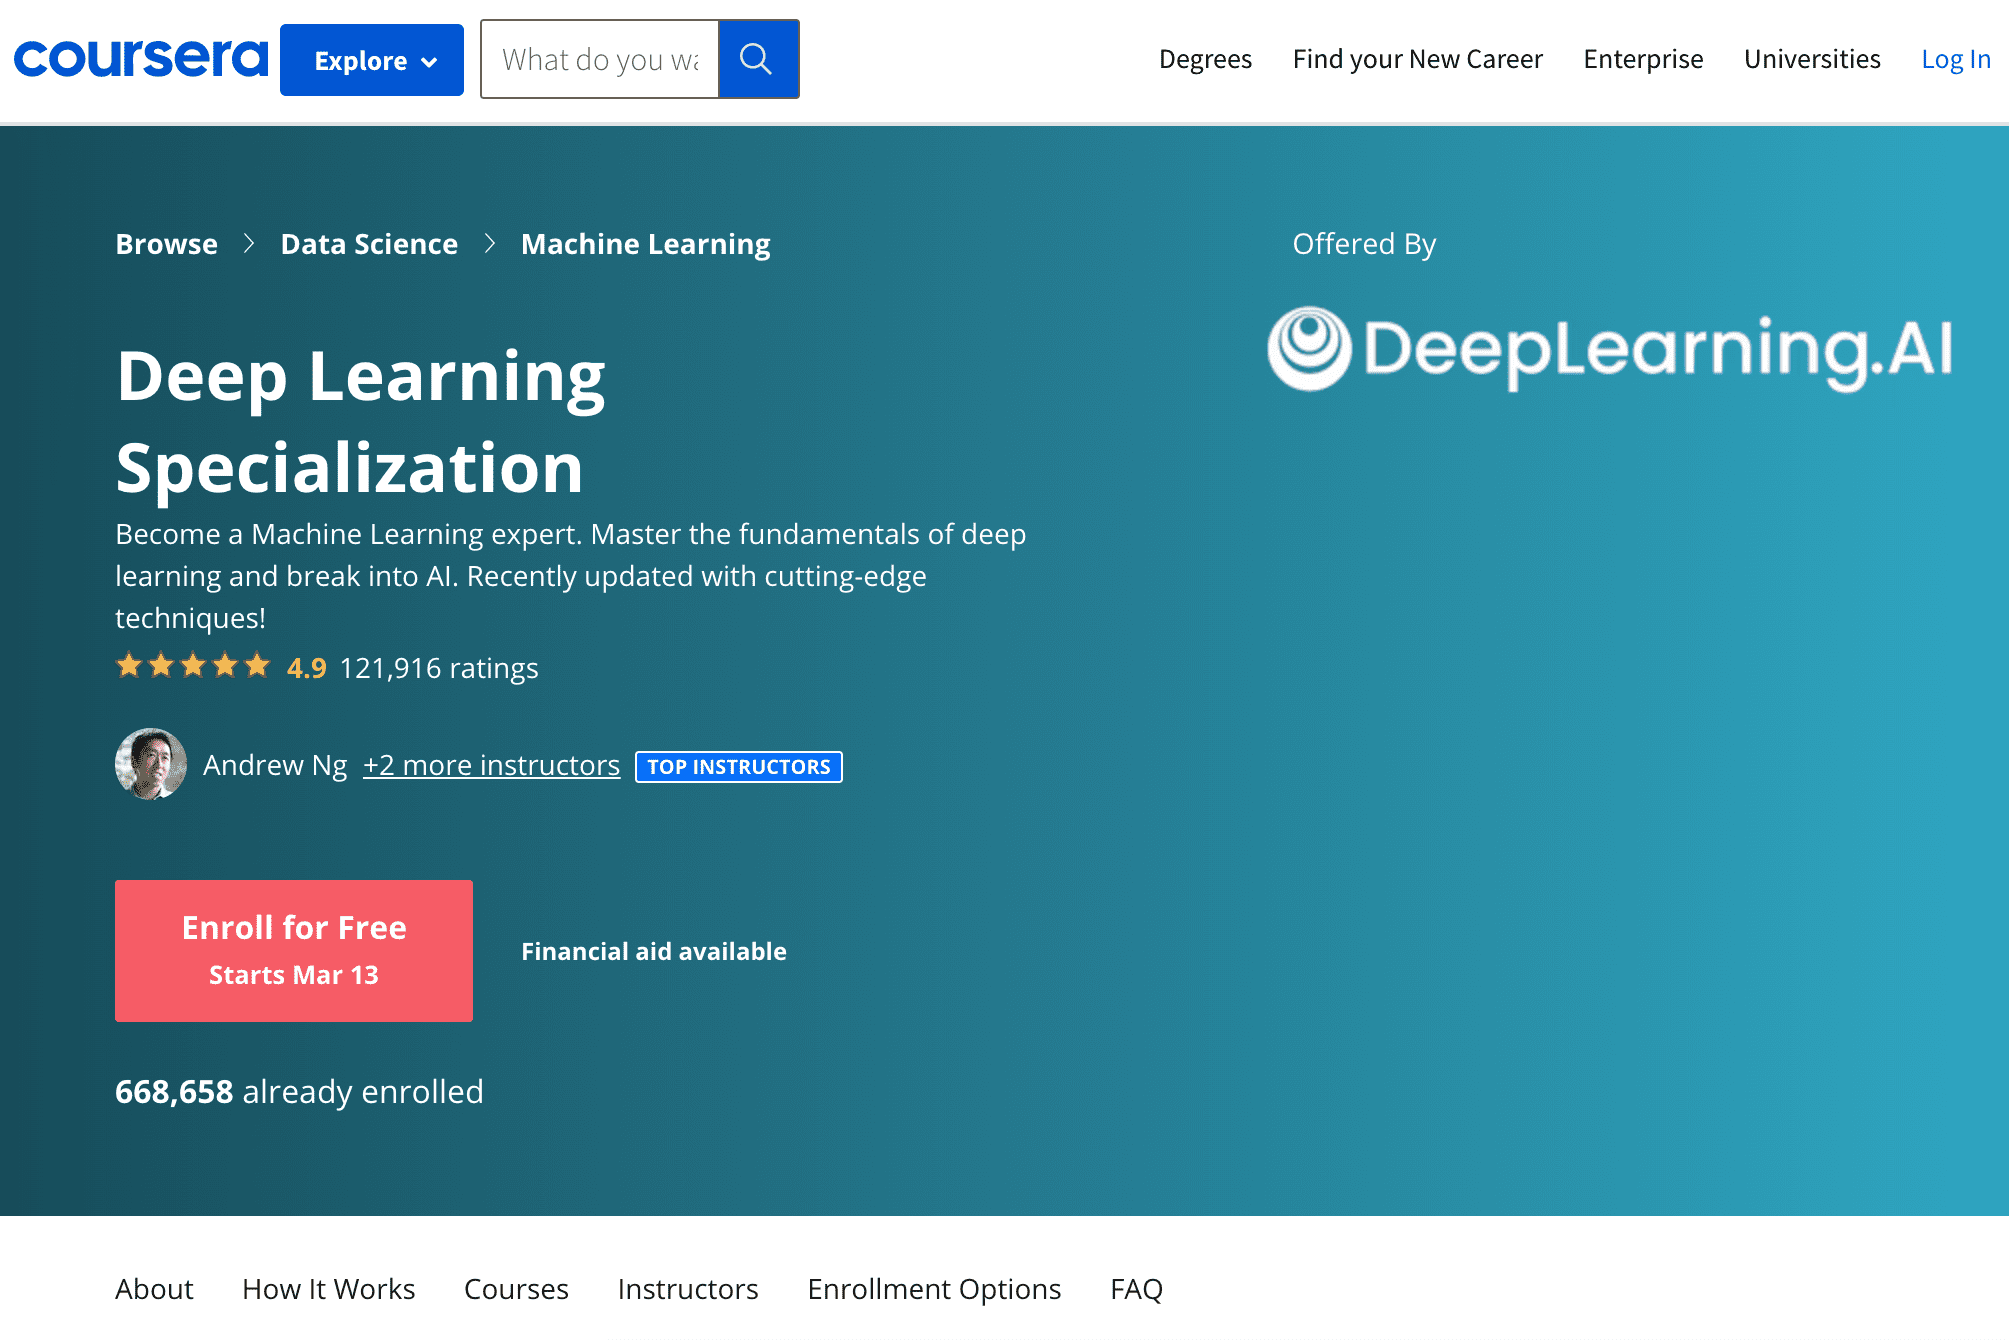
Task: Click the fifth rating star
Action: (256, 664)
